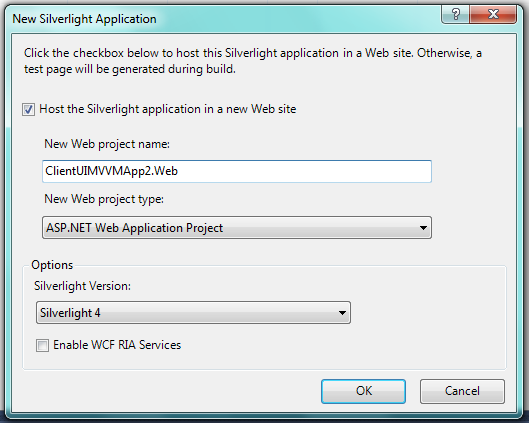Screen dimensions: 529x423
Task: Click the Silverlight Version label
Action: coord(82,286)
